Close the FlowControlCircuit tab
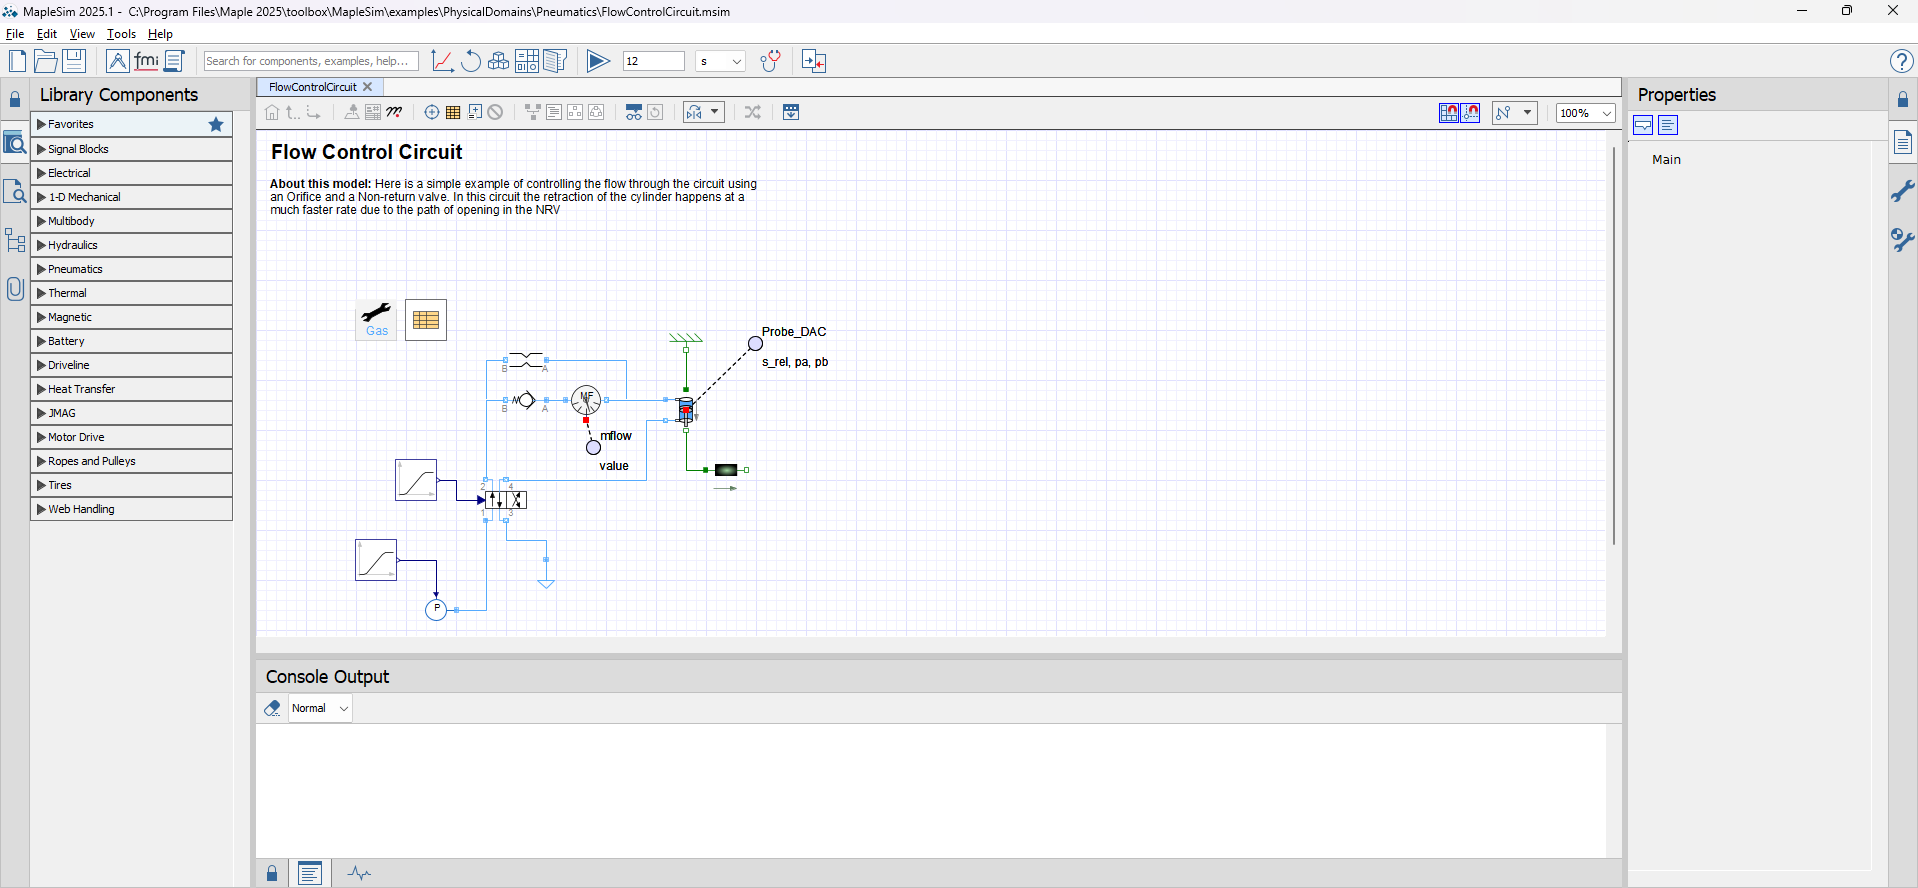This screenshot has height=888, width=1918. pyautogui.click(x=368, y=87)
